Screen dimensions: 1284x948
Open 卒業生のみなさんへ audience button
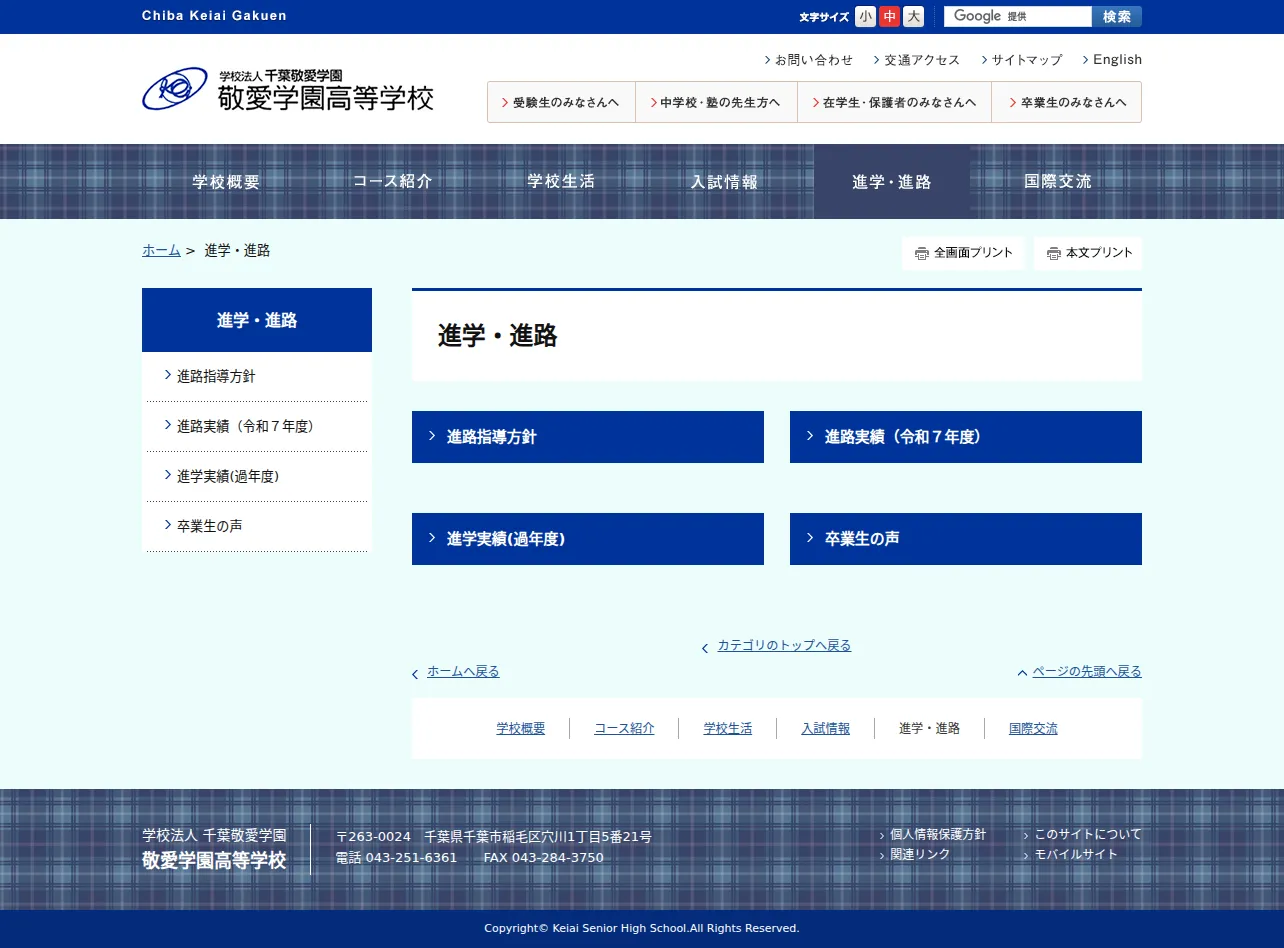click(x=1066, y=102)
